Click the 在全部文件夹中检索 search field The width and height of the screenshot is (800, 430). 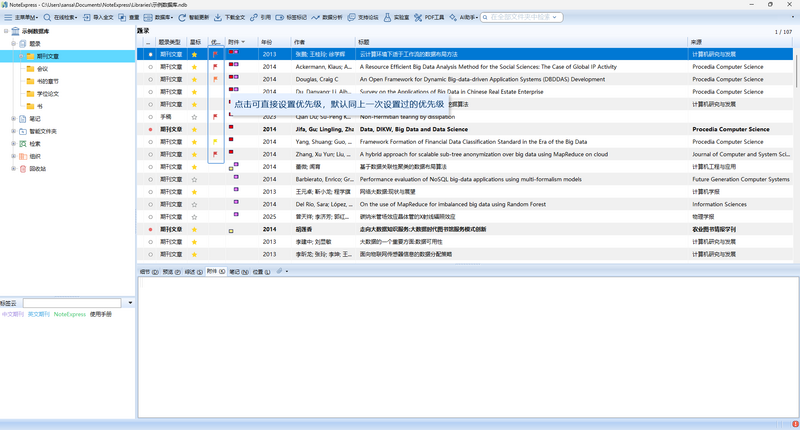point(521,17)
